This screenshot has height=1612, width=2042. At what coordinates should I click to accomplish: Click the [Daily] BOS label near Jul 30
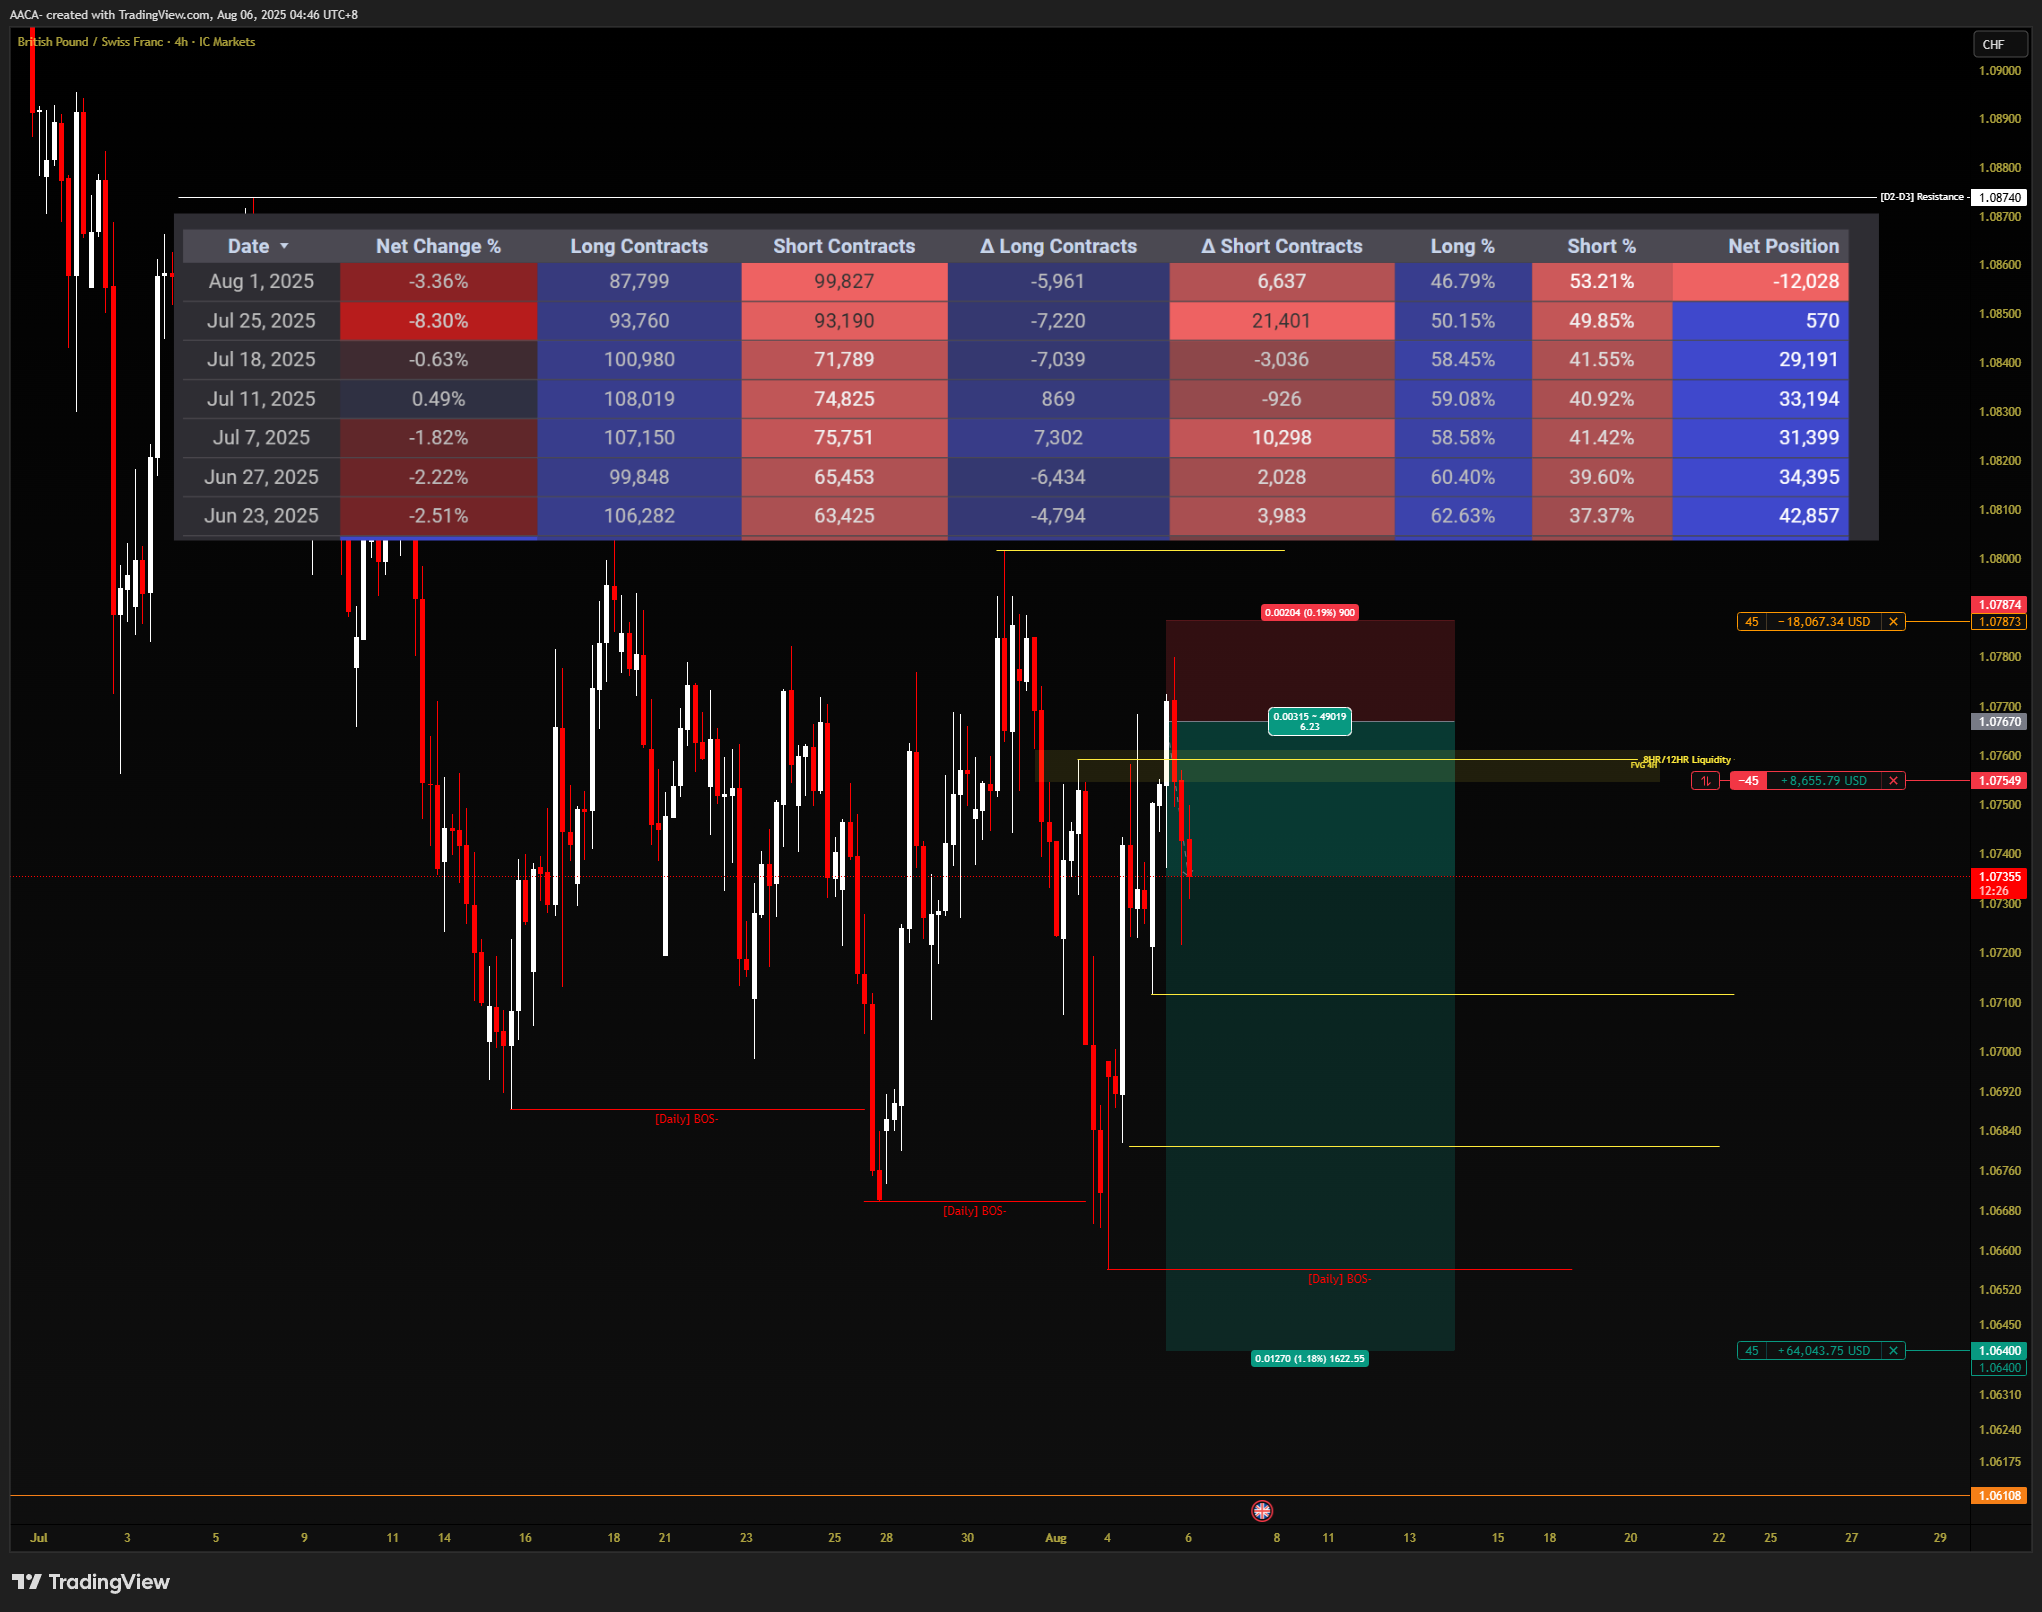pyautogui.click(x=974, y=1211)
